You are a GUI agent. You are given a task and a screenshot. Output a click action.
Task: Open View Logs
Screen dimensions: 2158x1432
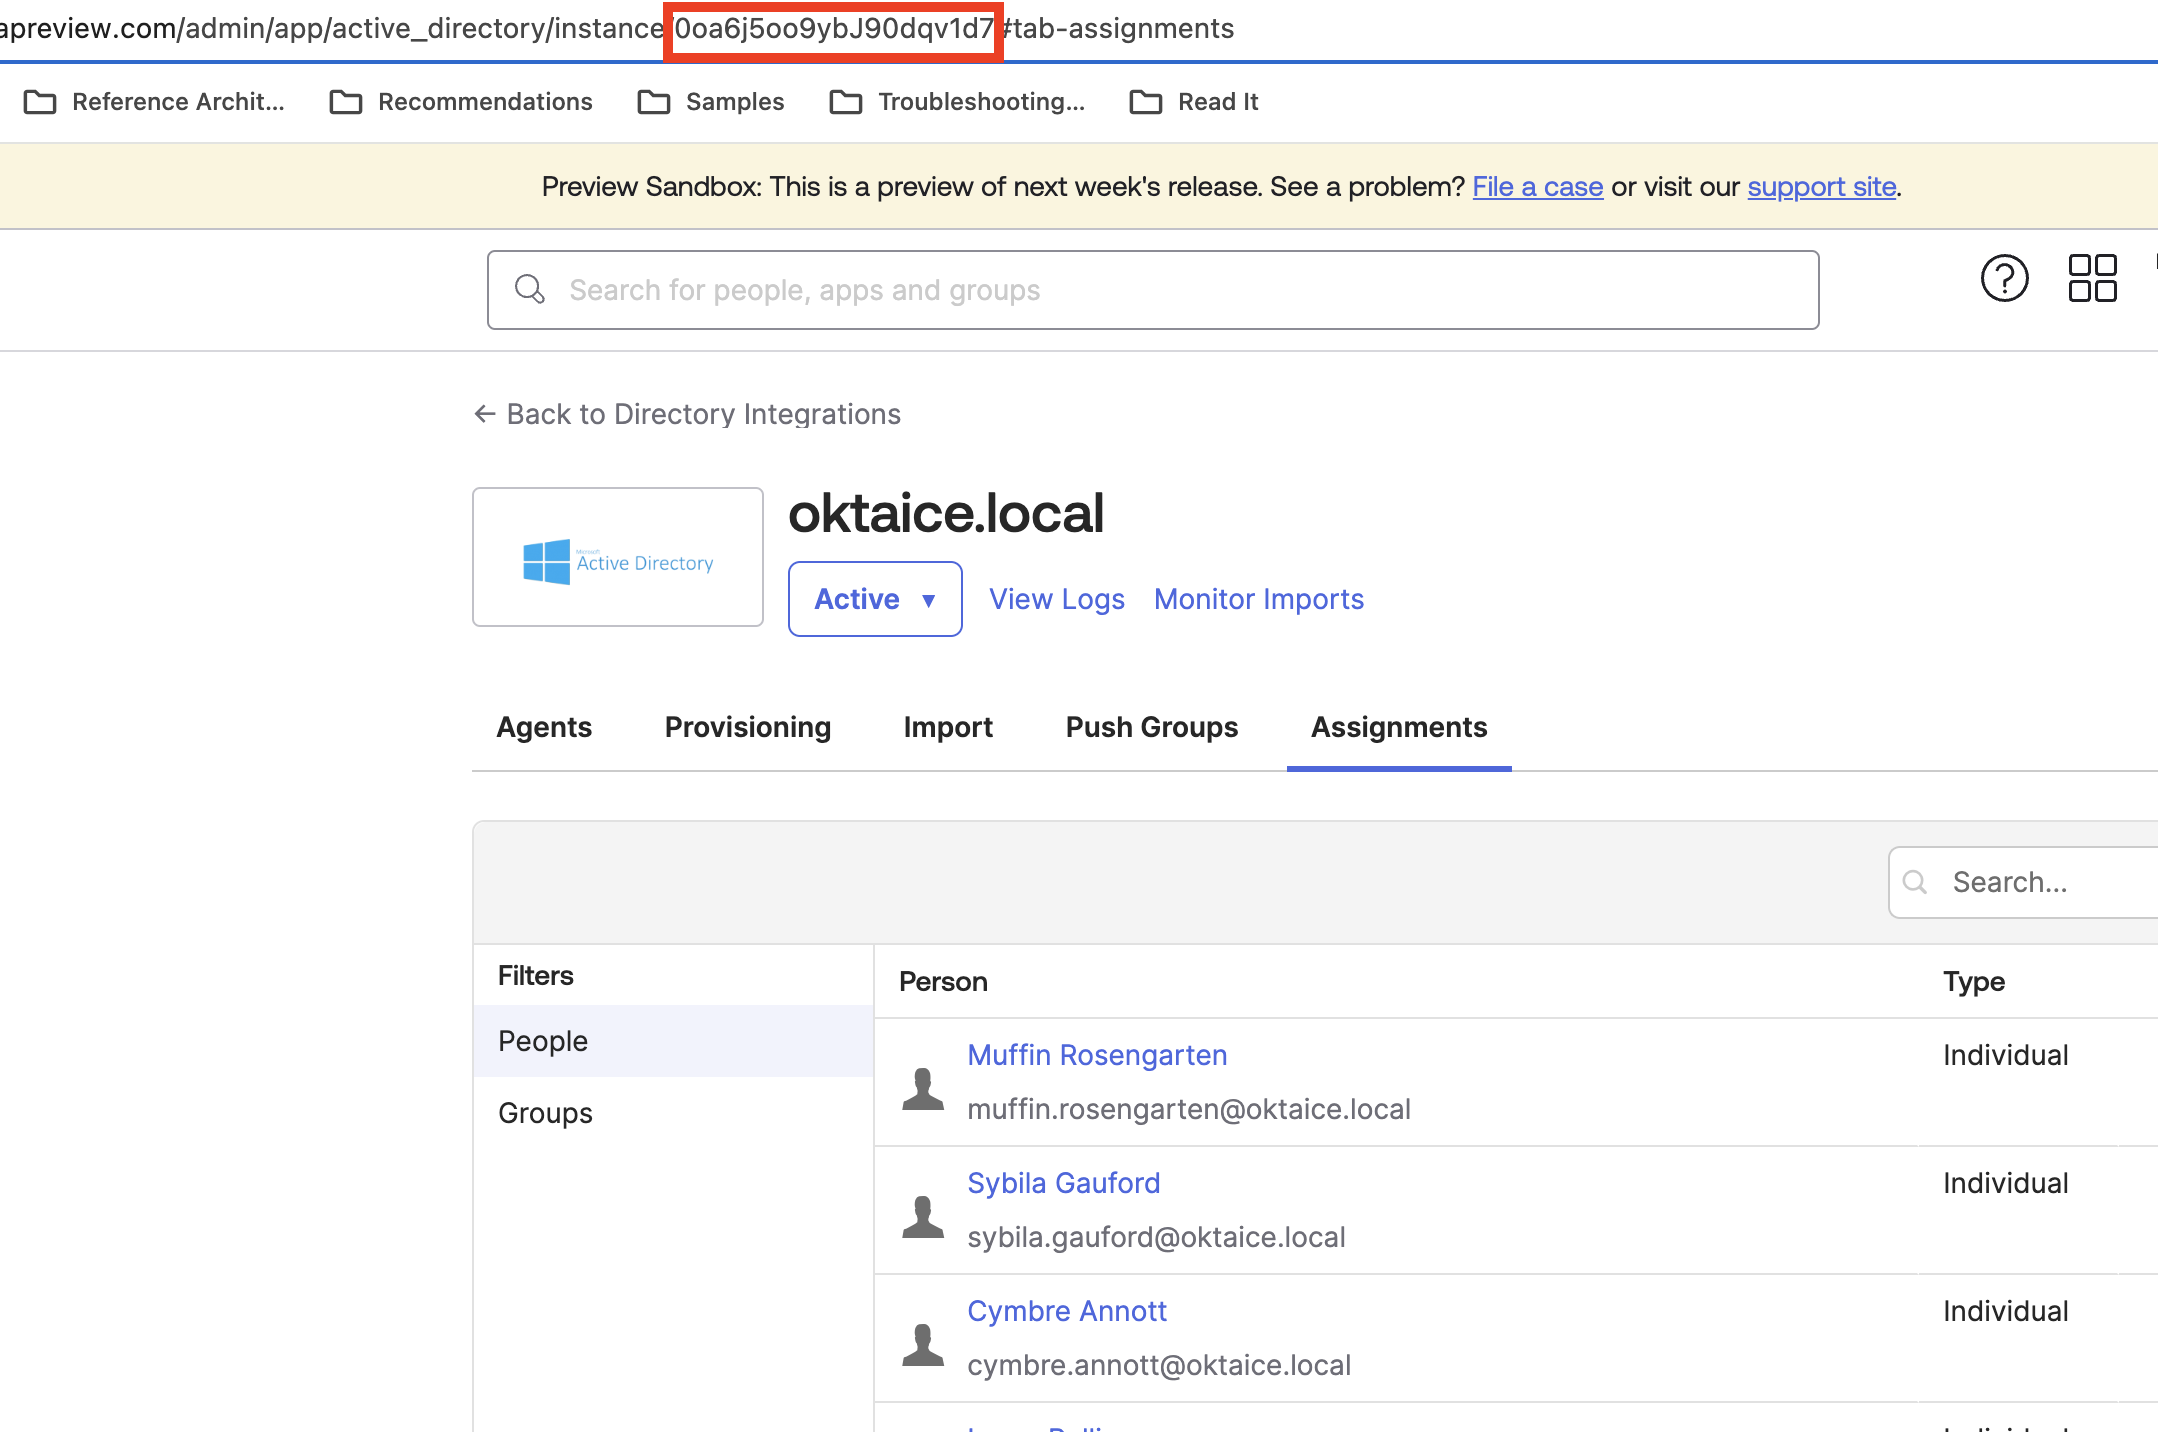[1056, 598]
